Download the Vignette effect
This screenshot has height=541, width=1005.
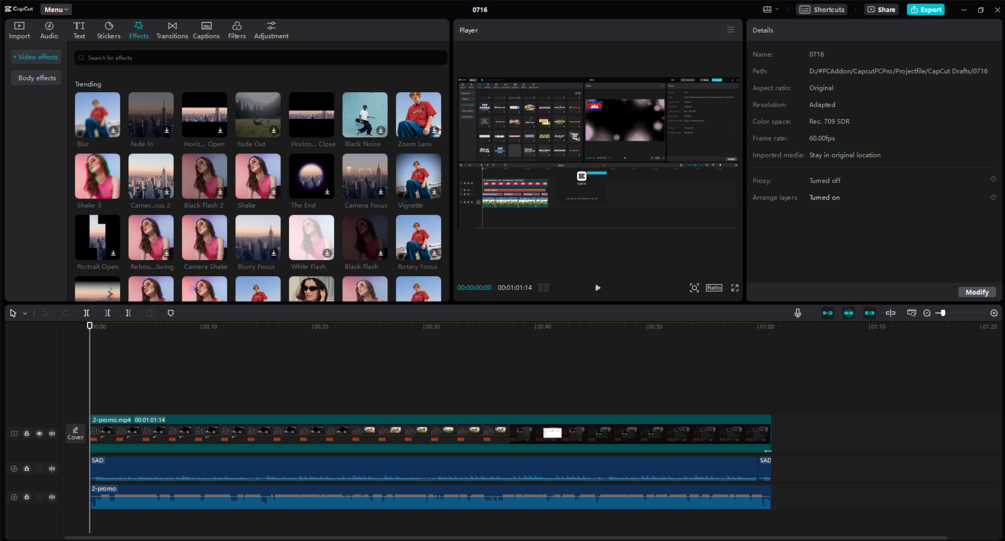click(x=435, y=192)
